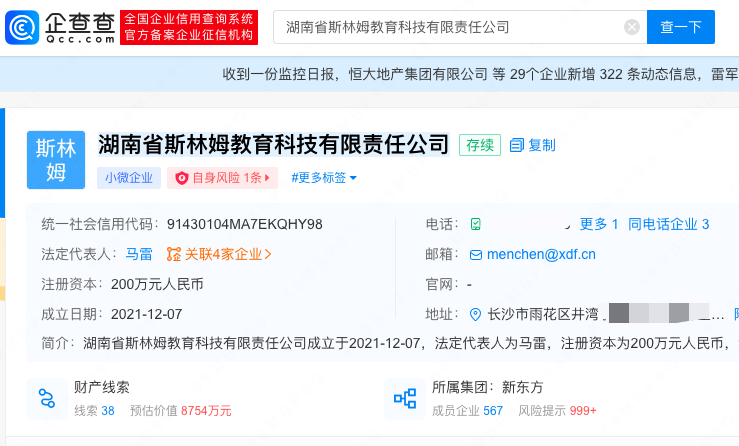Image resolution: width=739 pixels, height=446 pixels.
Task: Click the copy icon beside 复制
Action: (x=517, y=145)
